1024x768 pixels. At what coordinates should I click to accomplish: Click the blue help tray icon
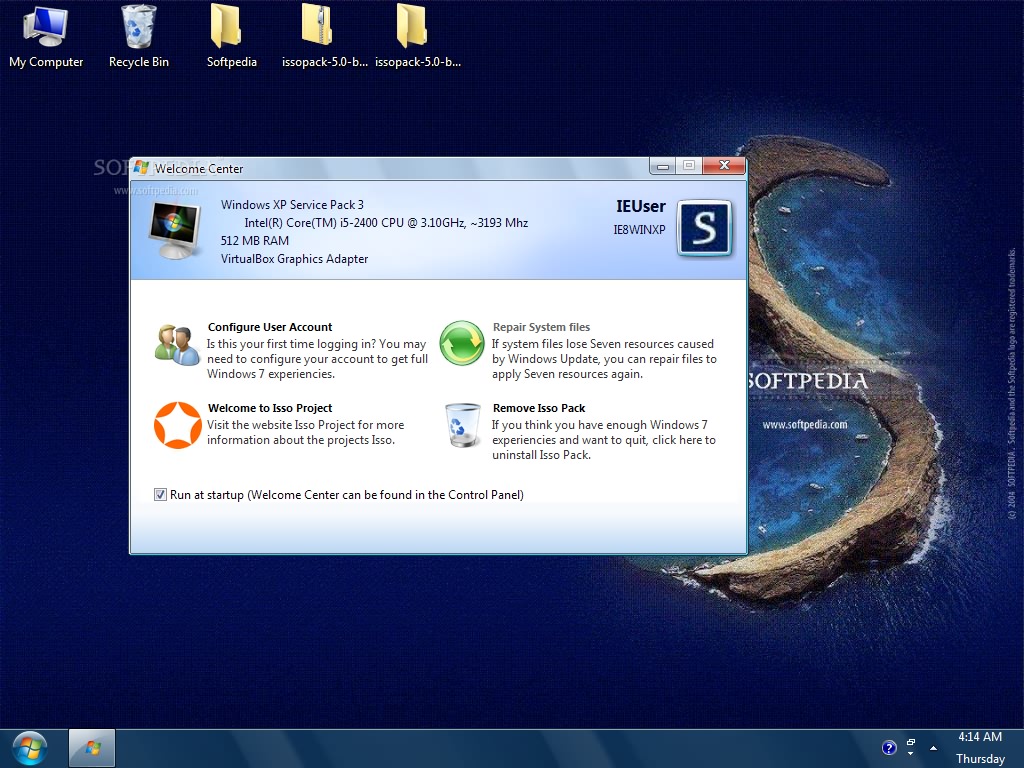(x=889, y=748)
